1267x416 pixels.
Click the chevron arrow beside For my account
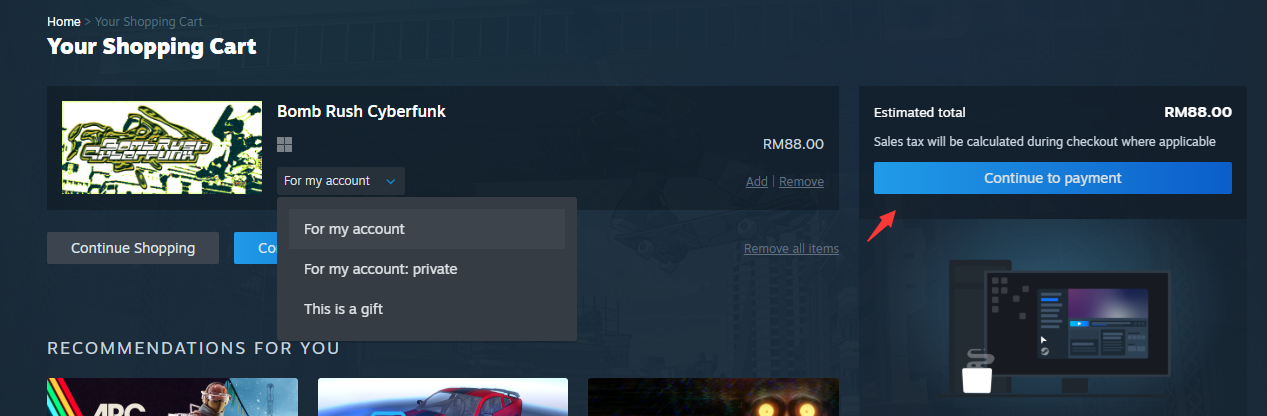tap(391, 181)
